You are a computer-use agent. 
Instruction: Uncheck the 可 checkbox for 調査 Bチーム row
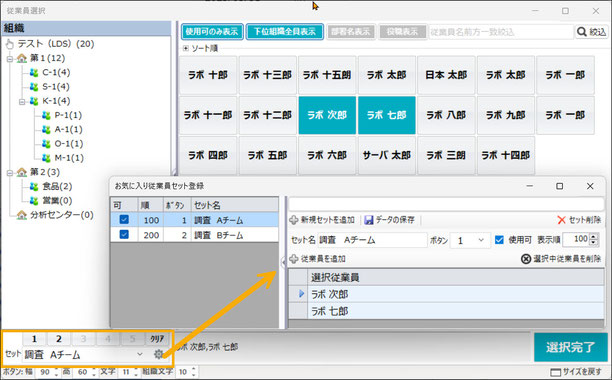click(124, 234)
